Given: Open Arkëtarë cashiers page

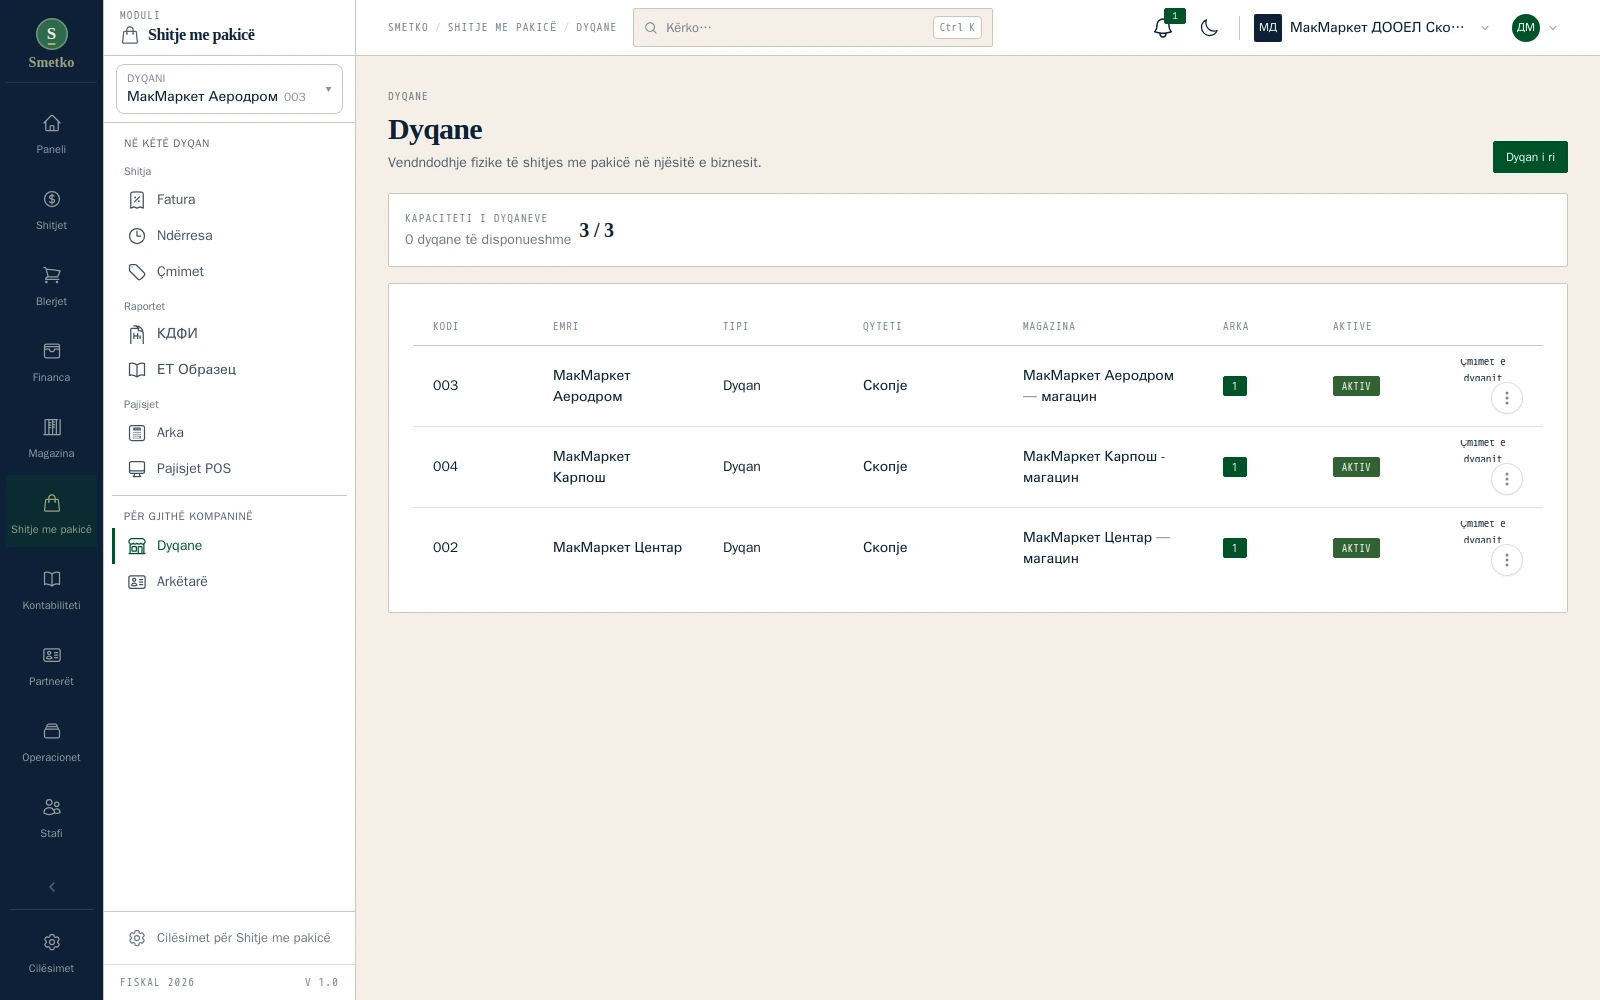Looking at the screenshot, I should tap(229, 582).
